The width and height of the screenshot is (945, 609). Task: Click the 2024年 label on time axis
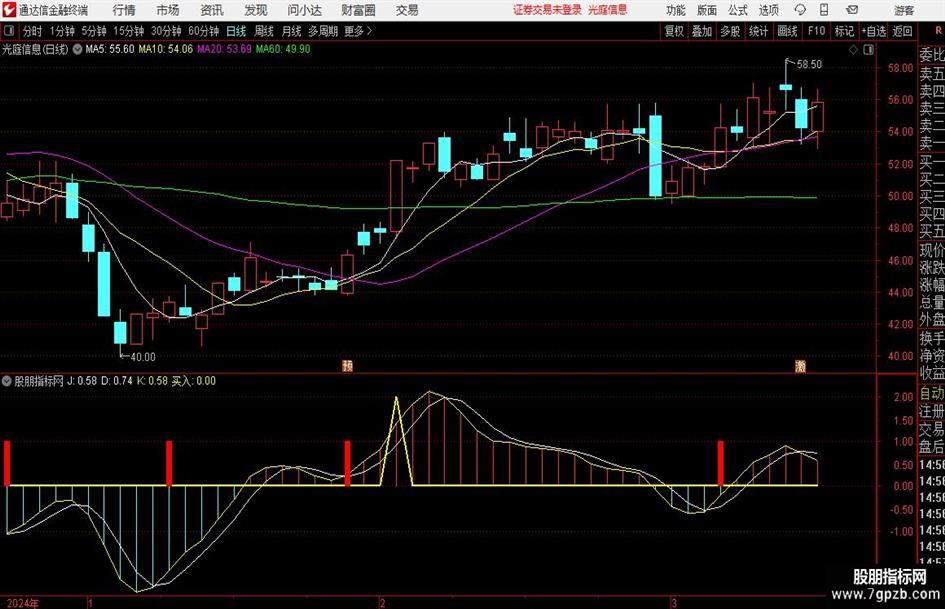pos(23,603)
